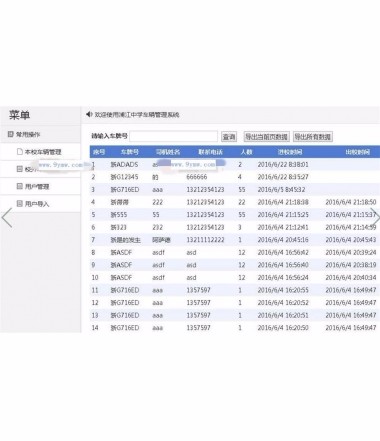Go to next image with right arrow
Image resolution: width=380 pixels, height=441 pixels.
coord(375,218)
